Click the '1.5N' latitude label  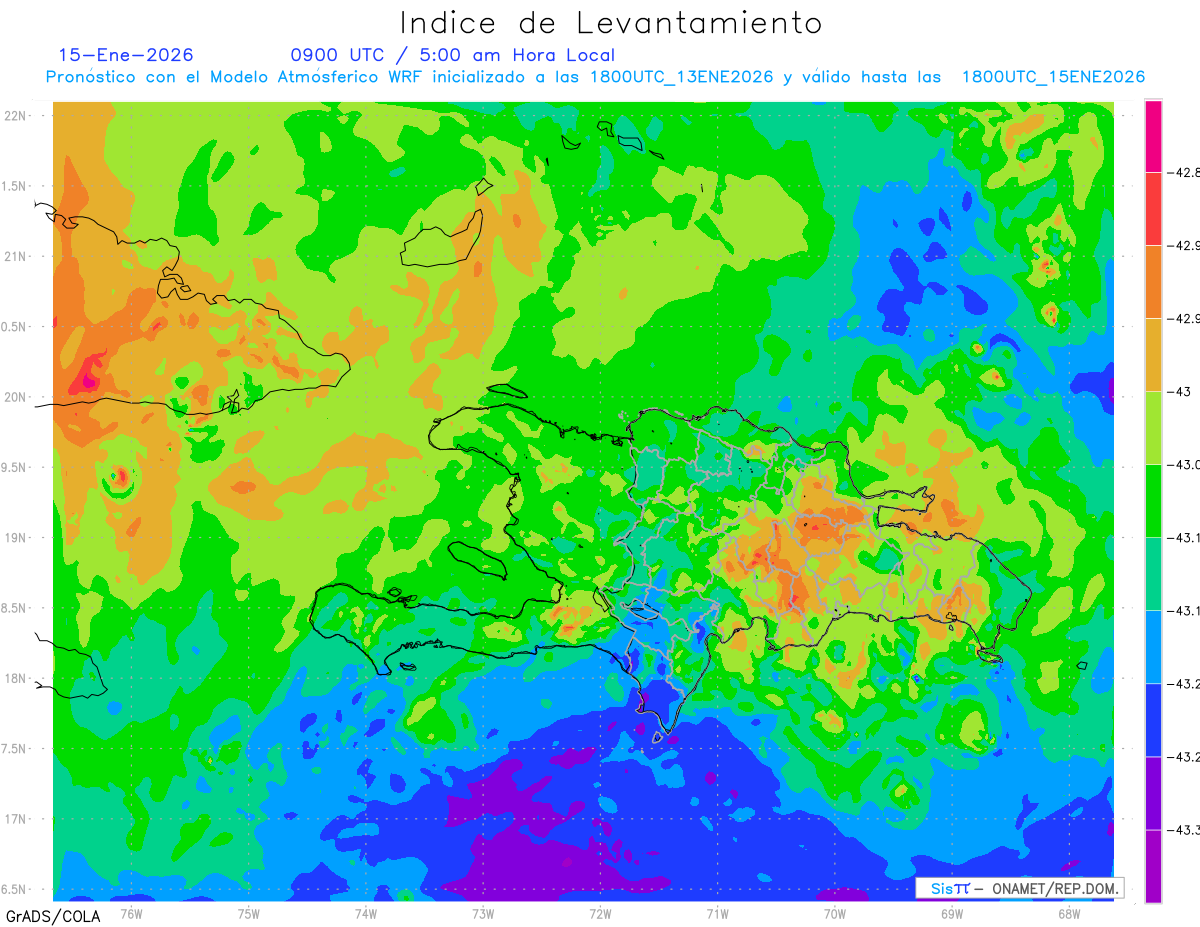pos(14,186)
